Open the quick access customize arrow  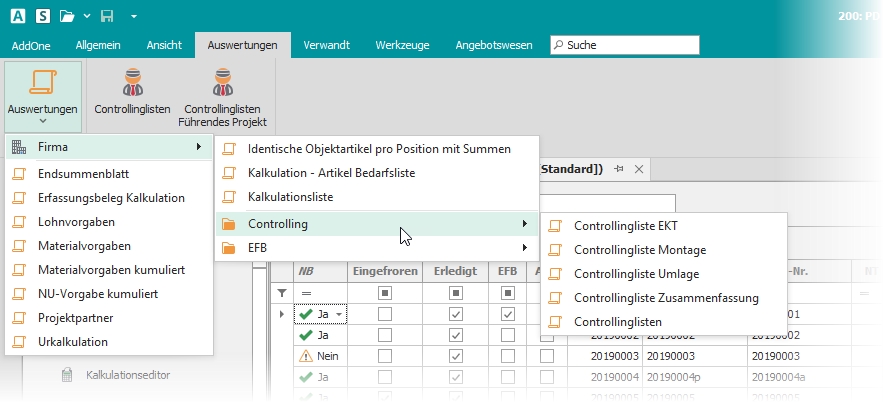pyautogui.click(x=134, y=16)
